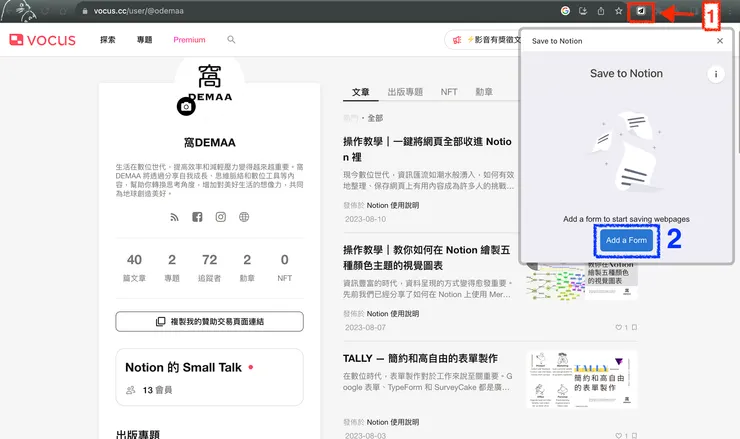This screenshot has width=740, height=439.
Task: Open article 教你如何在 Notion 繪製五種顏色主題的視覺圖表
Action: click(x=427, y=258)
